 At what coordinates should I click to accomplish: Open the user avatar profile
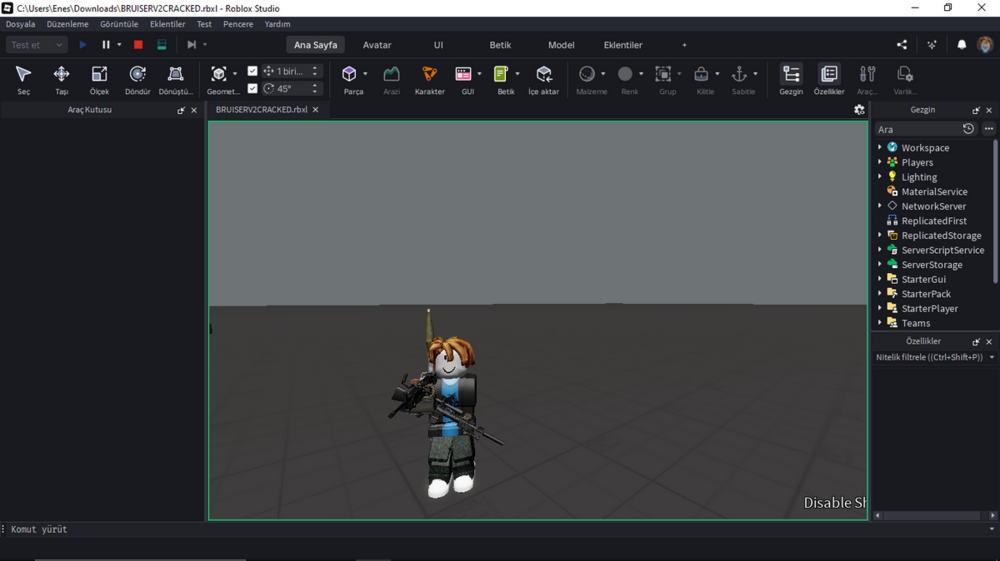pyautogui.click(x=985, y=45)
